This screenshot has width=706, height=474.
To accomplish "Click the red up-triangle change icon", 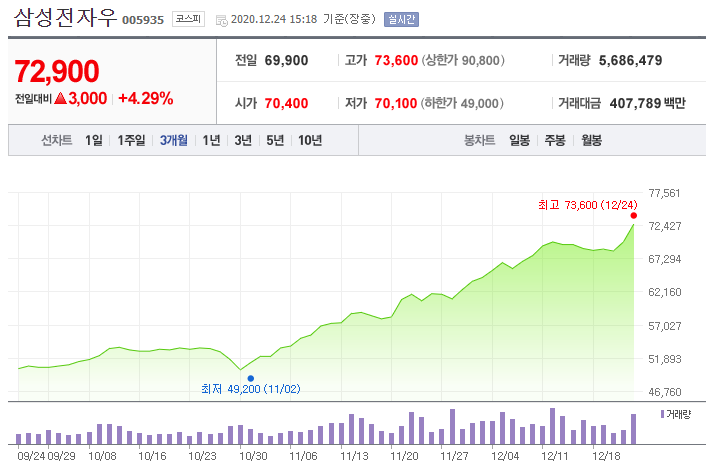I will [x=60, y=98].
